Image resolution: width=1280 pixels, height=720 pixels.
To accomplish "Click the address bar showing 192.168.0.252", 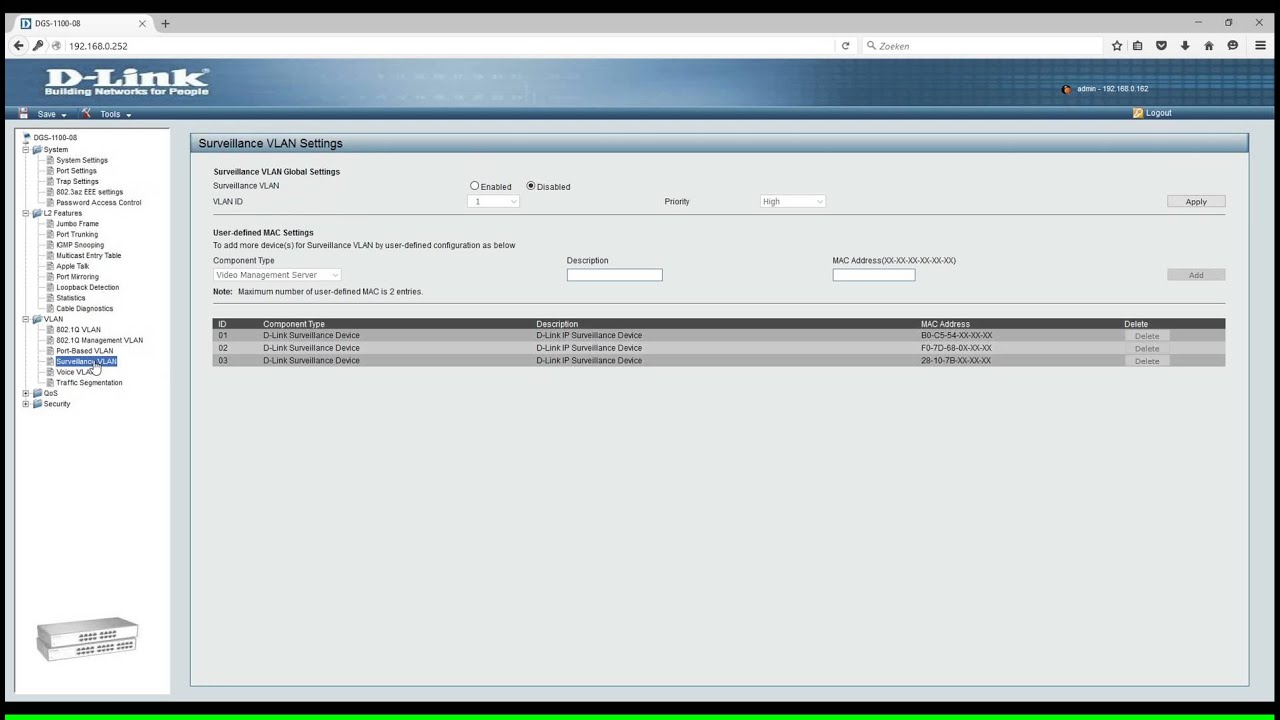I will point(440,46).
